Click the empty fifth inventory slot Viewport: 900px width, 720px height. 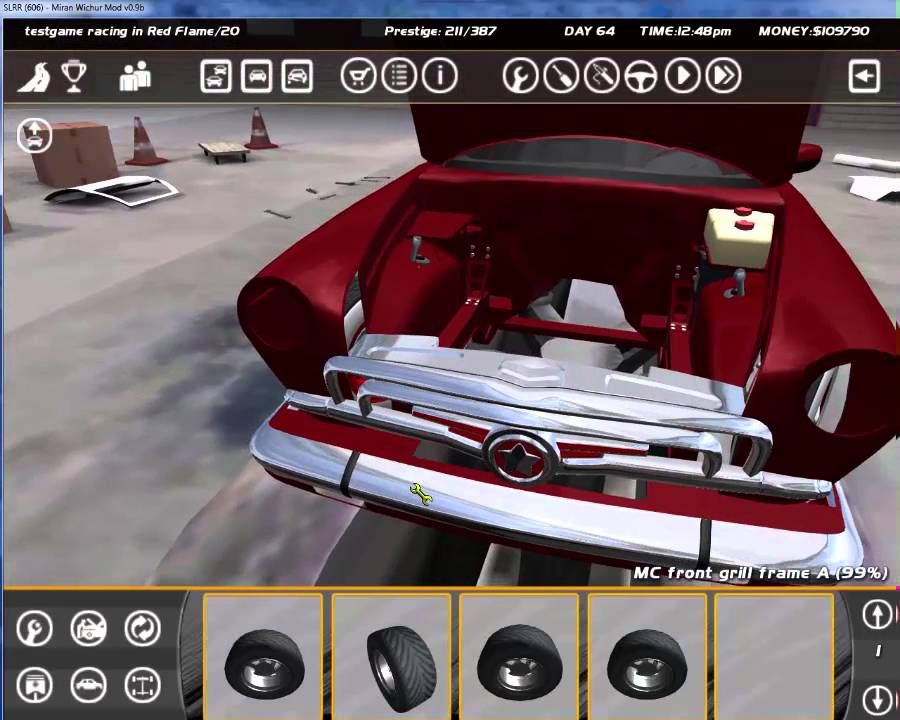[x=774, y=657]
